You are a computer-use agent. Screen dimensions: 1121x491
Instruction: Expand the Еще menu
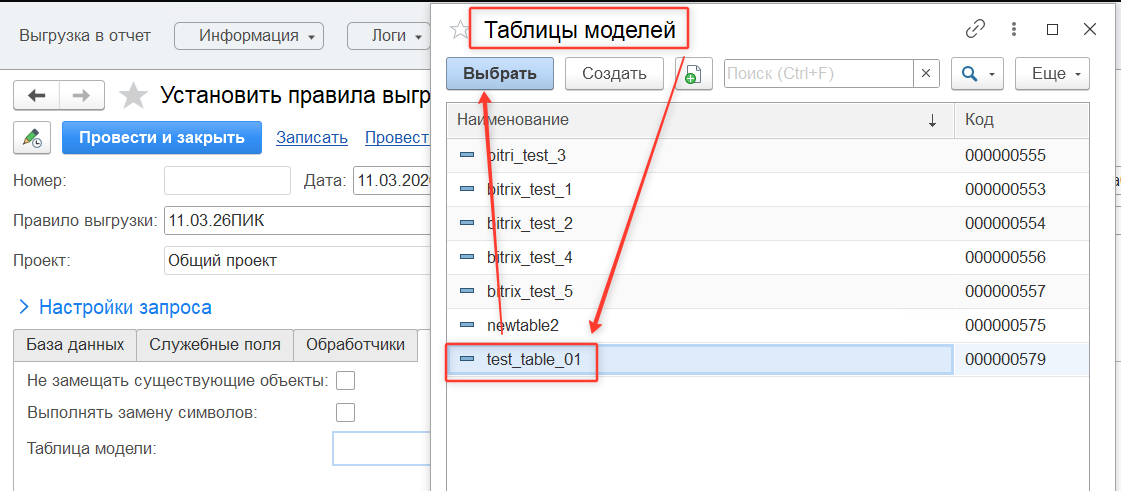coord(1052,73)
